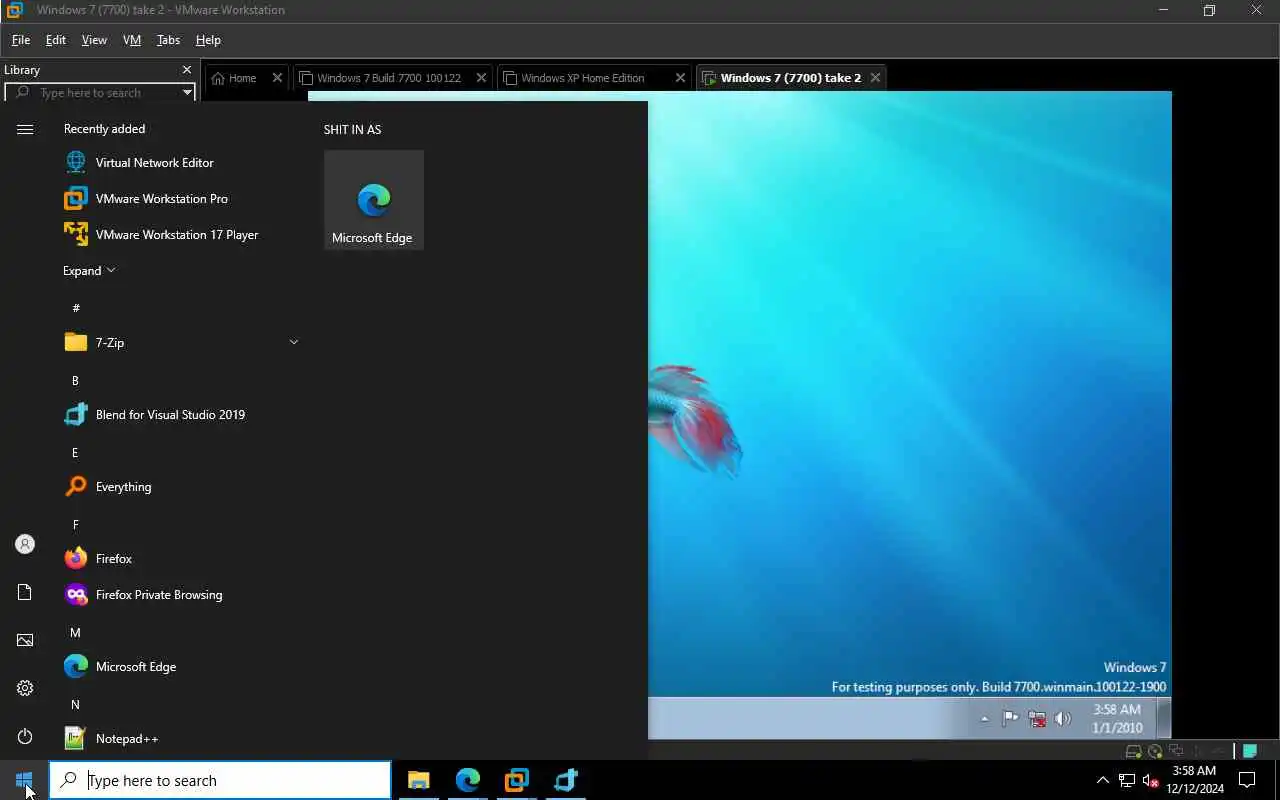Click the Microsoft Edge pinned tile
Image resolution: width=1280 pixels, height=800 pixels.
coord(374,200)
